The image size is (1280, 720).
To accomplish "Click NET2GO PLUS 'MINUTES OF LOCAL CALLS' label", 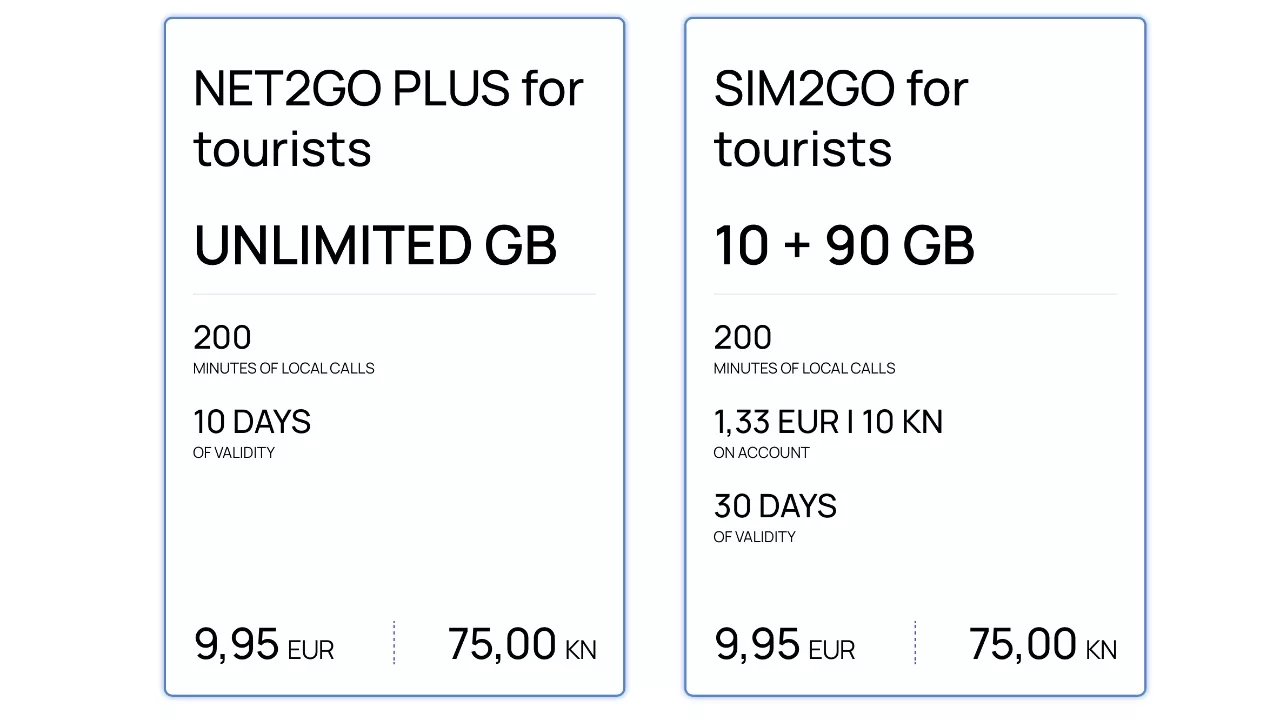I will [284, 369].
